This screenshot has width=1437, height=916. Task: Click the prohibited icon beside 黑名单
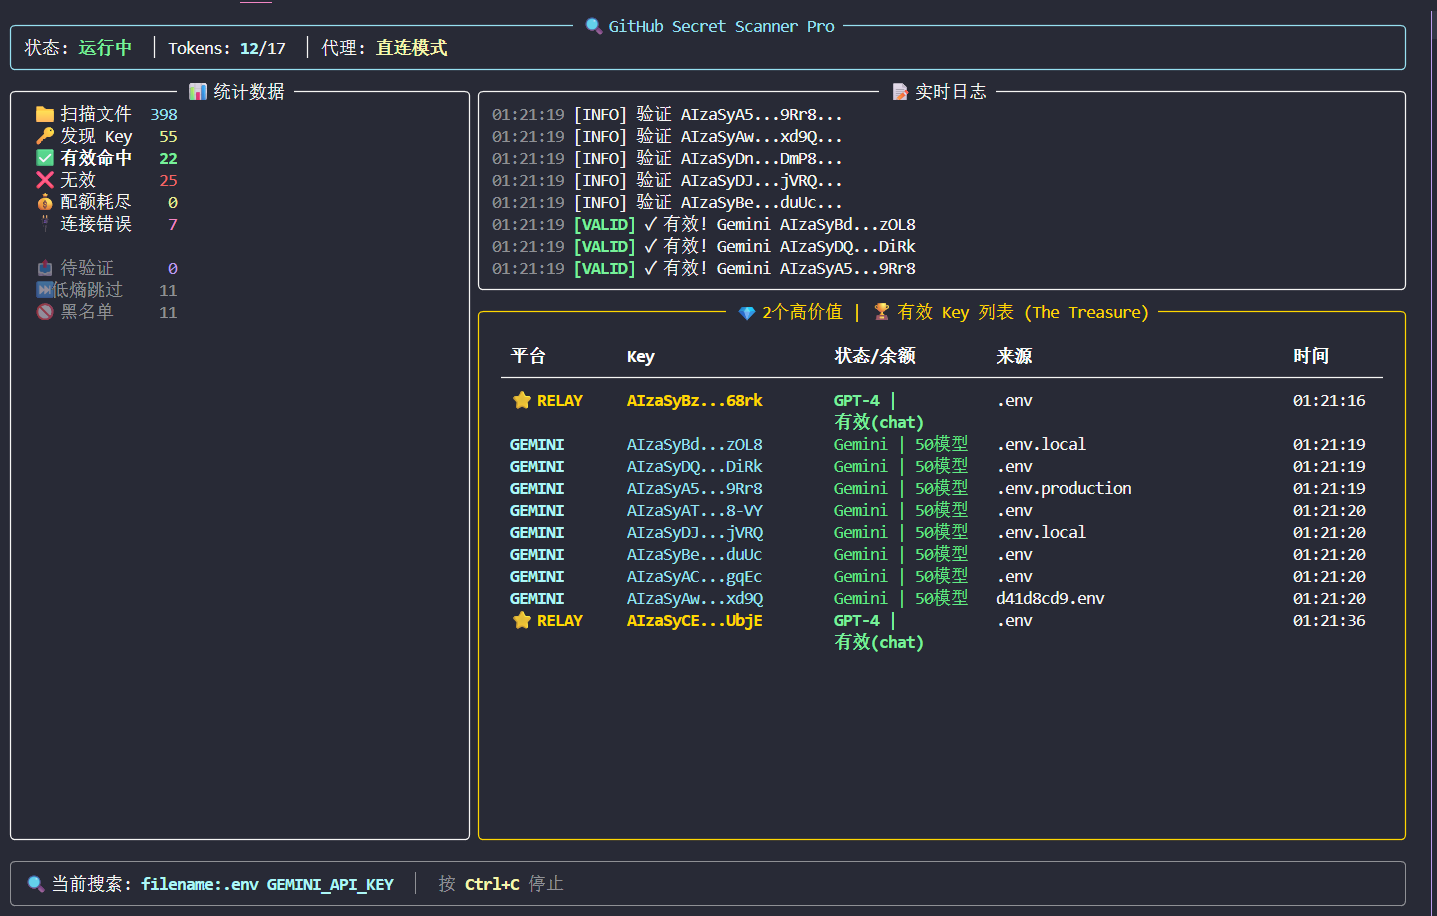click(45, 312)
